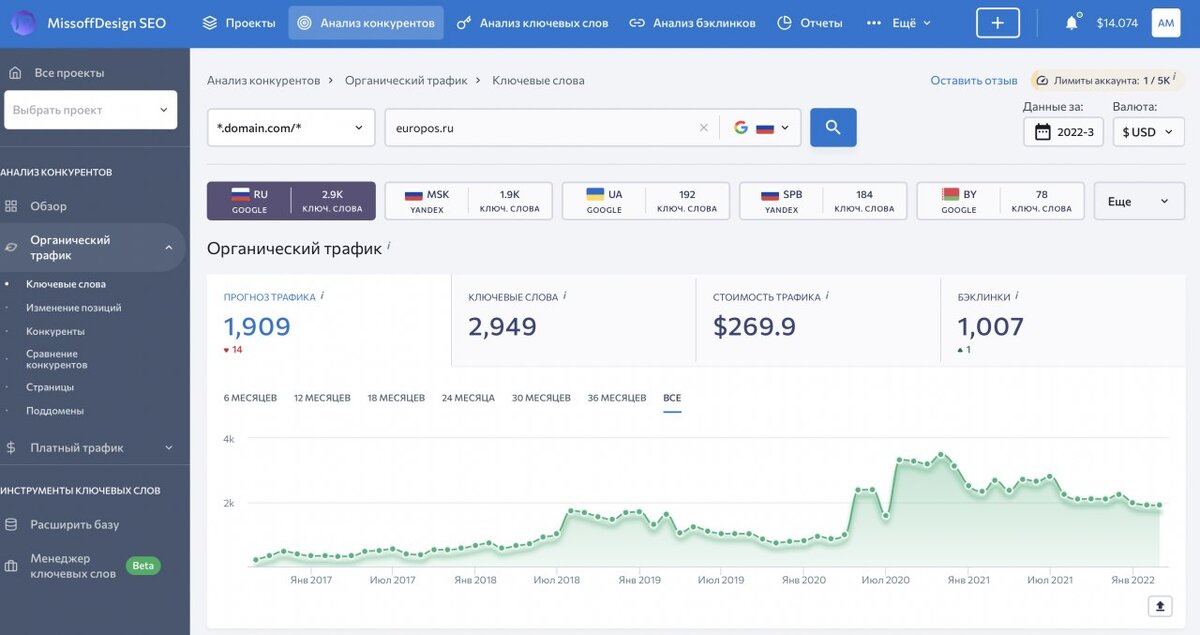Expand the Платный трафик sidebar section
Viewport: 1200px width, 635px height.
(x=168, y=448)
